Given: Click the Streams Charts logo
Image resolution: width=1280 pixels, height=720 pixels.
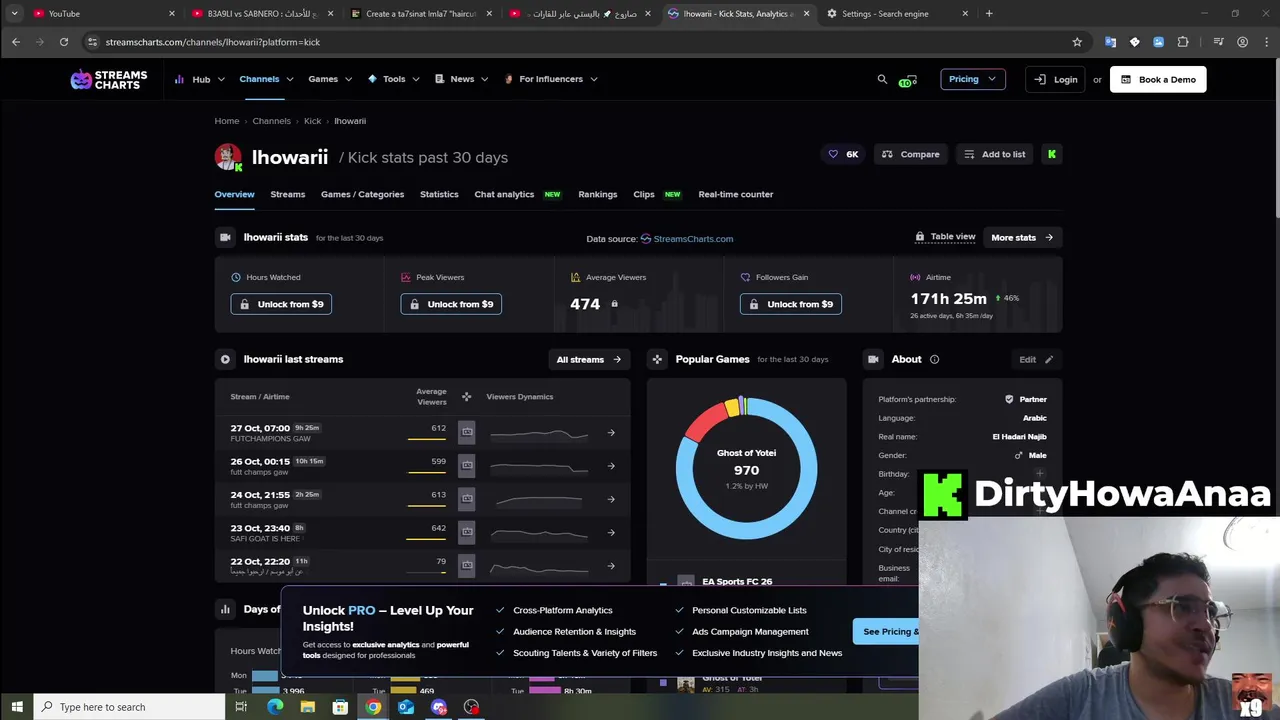Looking at the screenshot, I should tap(108, 80).
